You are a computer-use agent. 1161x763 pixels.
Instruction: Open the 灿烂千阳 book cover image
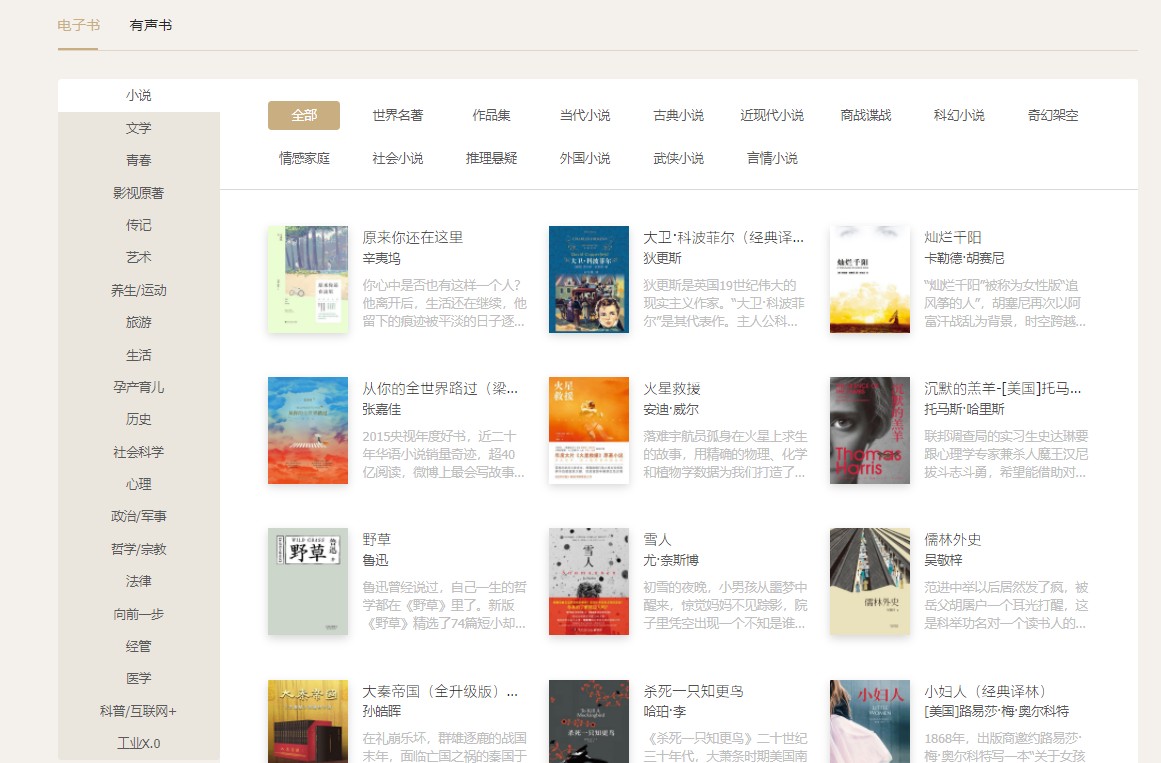[870, 279]
